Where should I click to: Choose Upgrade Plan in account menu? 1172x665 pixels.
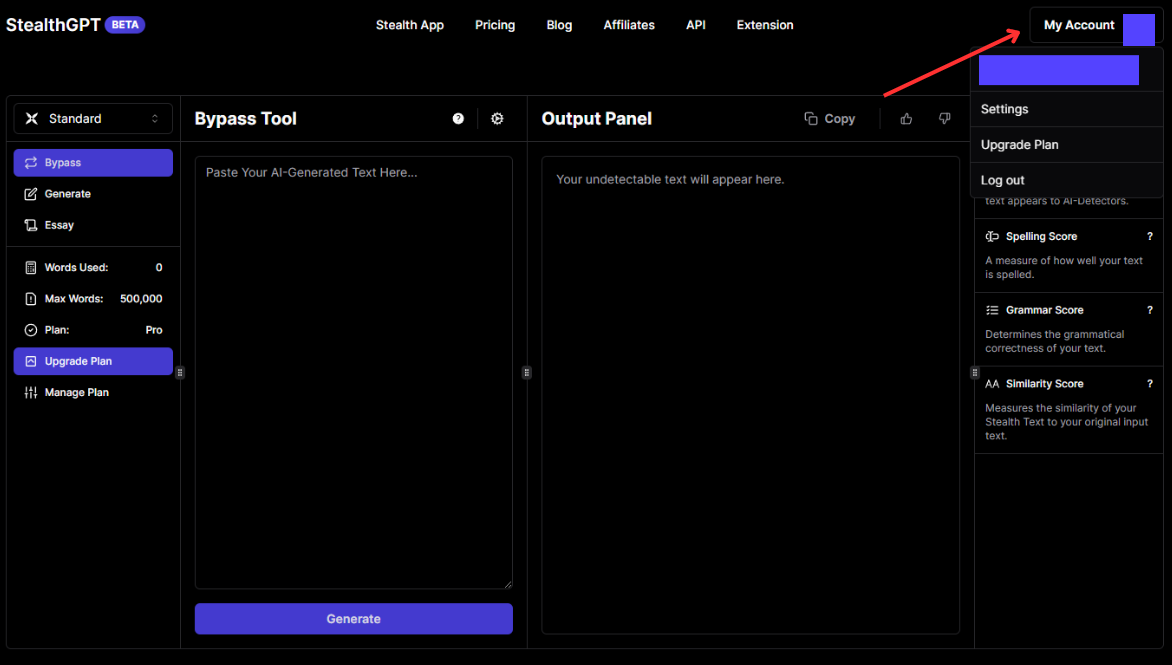(1067, 145)
